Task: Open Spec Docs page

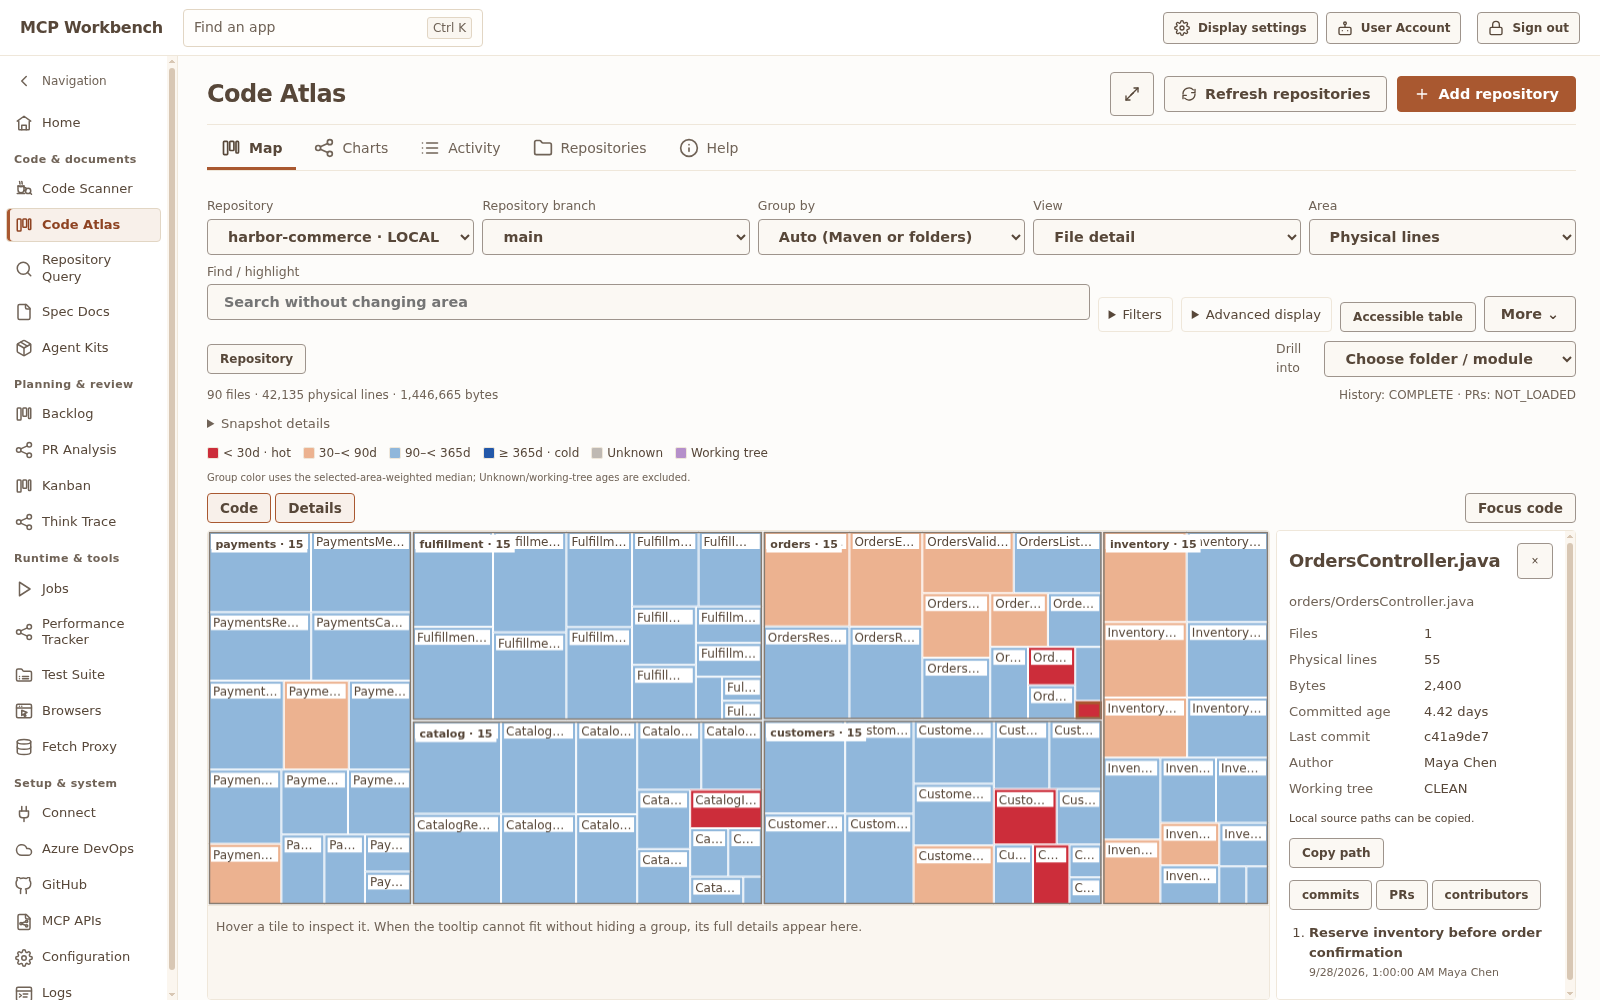Action: coord(84,312)
